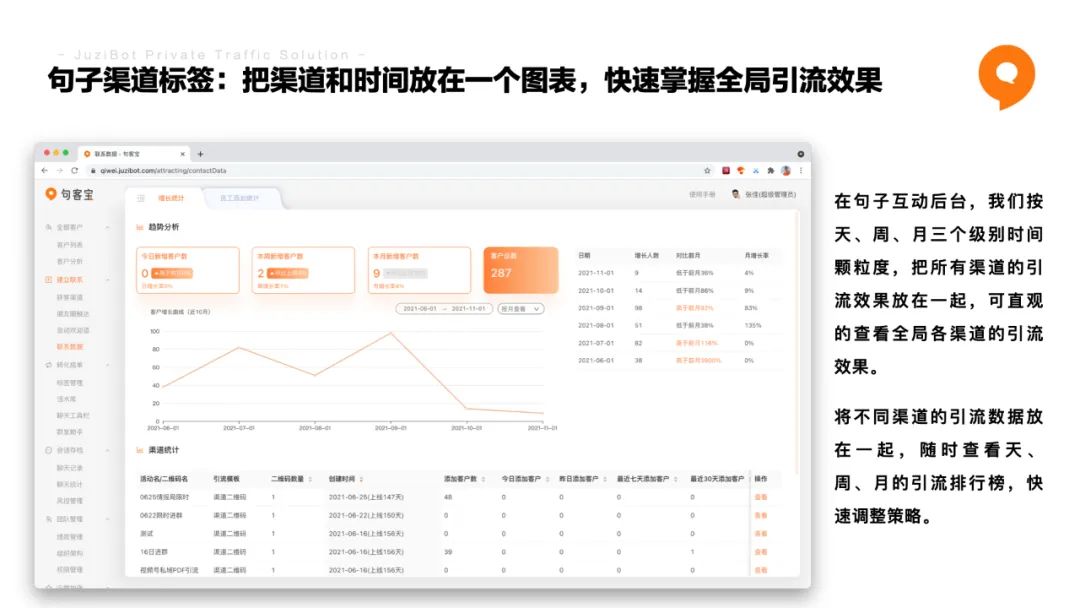This screenshot has width=1080, height=608.
Task: Click the blue extension icon in toolbar
Action: tap(756, 171)
